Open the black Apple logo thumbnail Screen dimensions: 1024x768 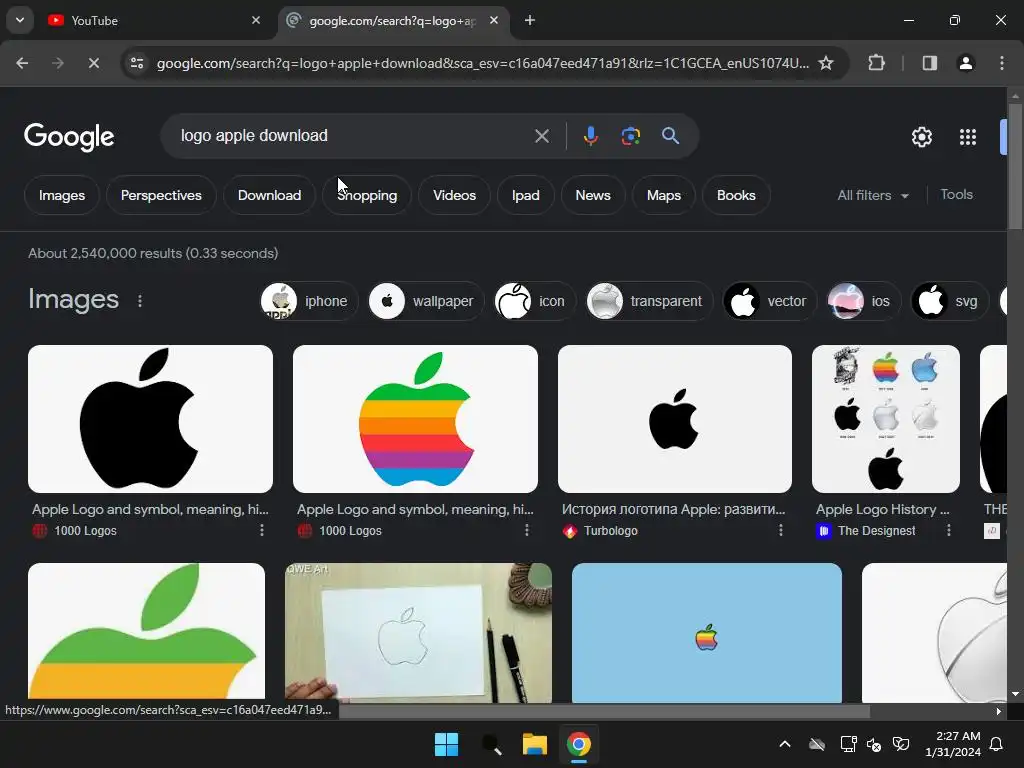coord(150,419)
